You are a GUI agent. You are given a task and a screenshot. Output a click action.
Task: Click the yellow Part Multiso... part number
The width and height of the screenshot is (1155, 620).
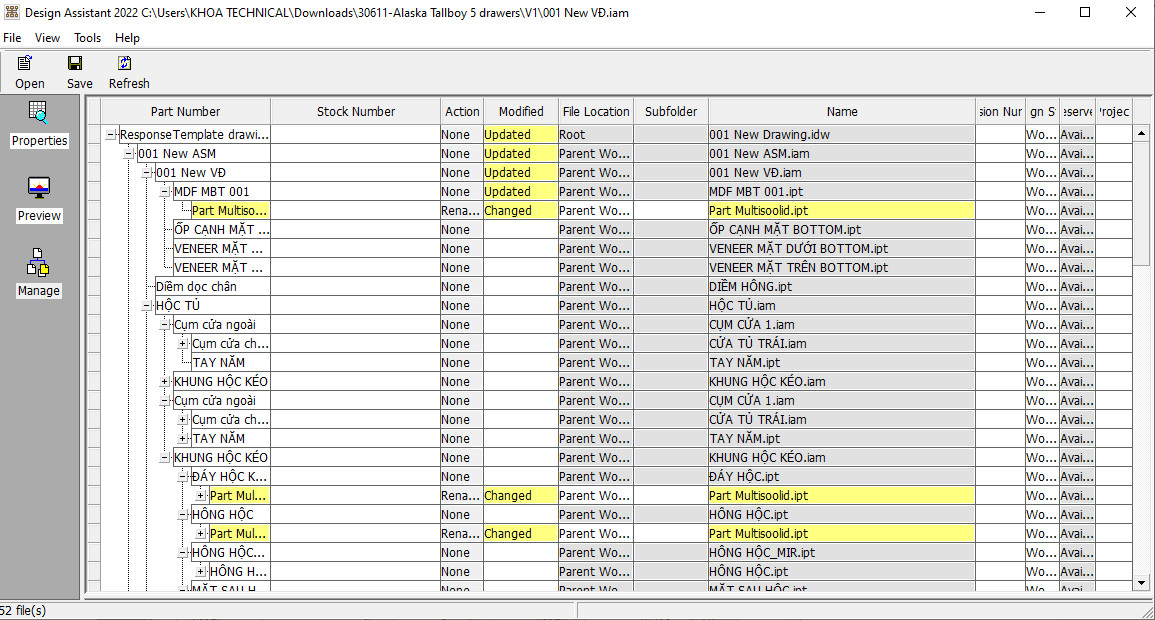230,211
